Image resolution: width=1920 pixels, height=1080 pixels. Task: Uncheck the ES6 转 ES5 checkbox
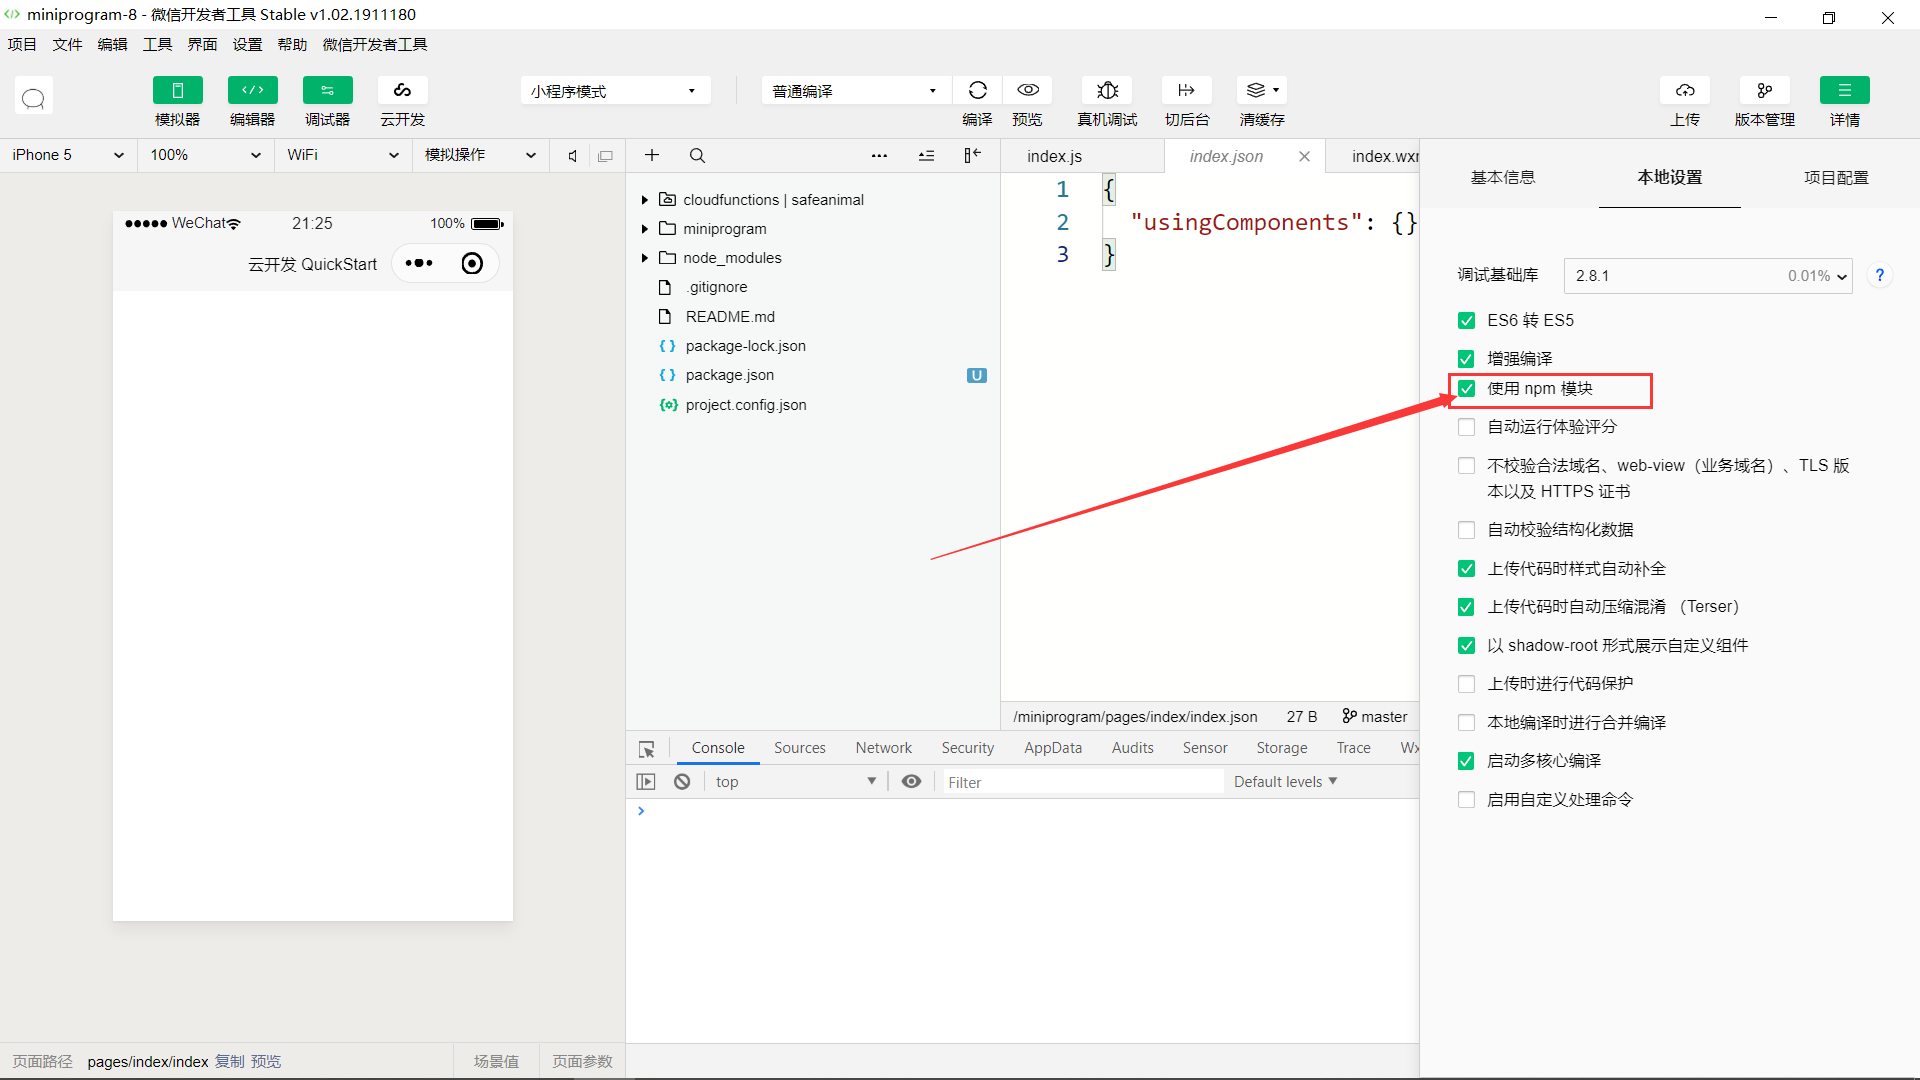pyautogui.click(x=1466, y=321)
